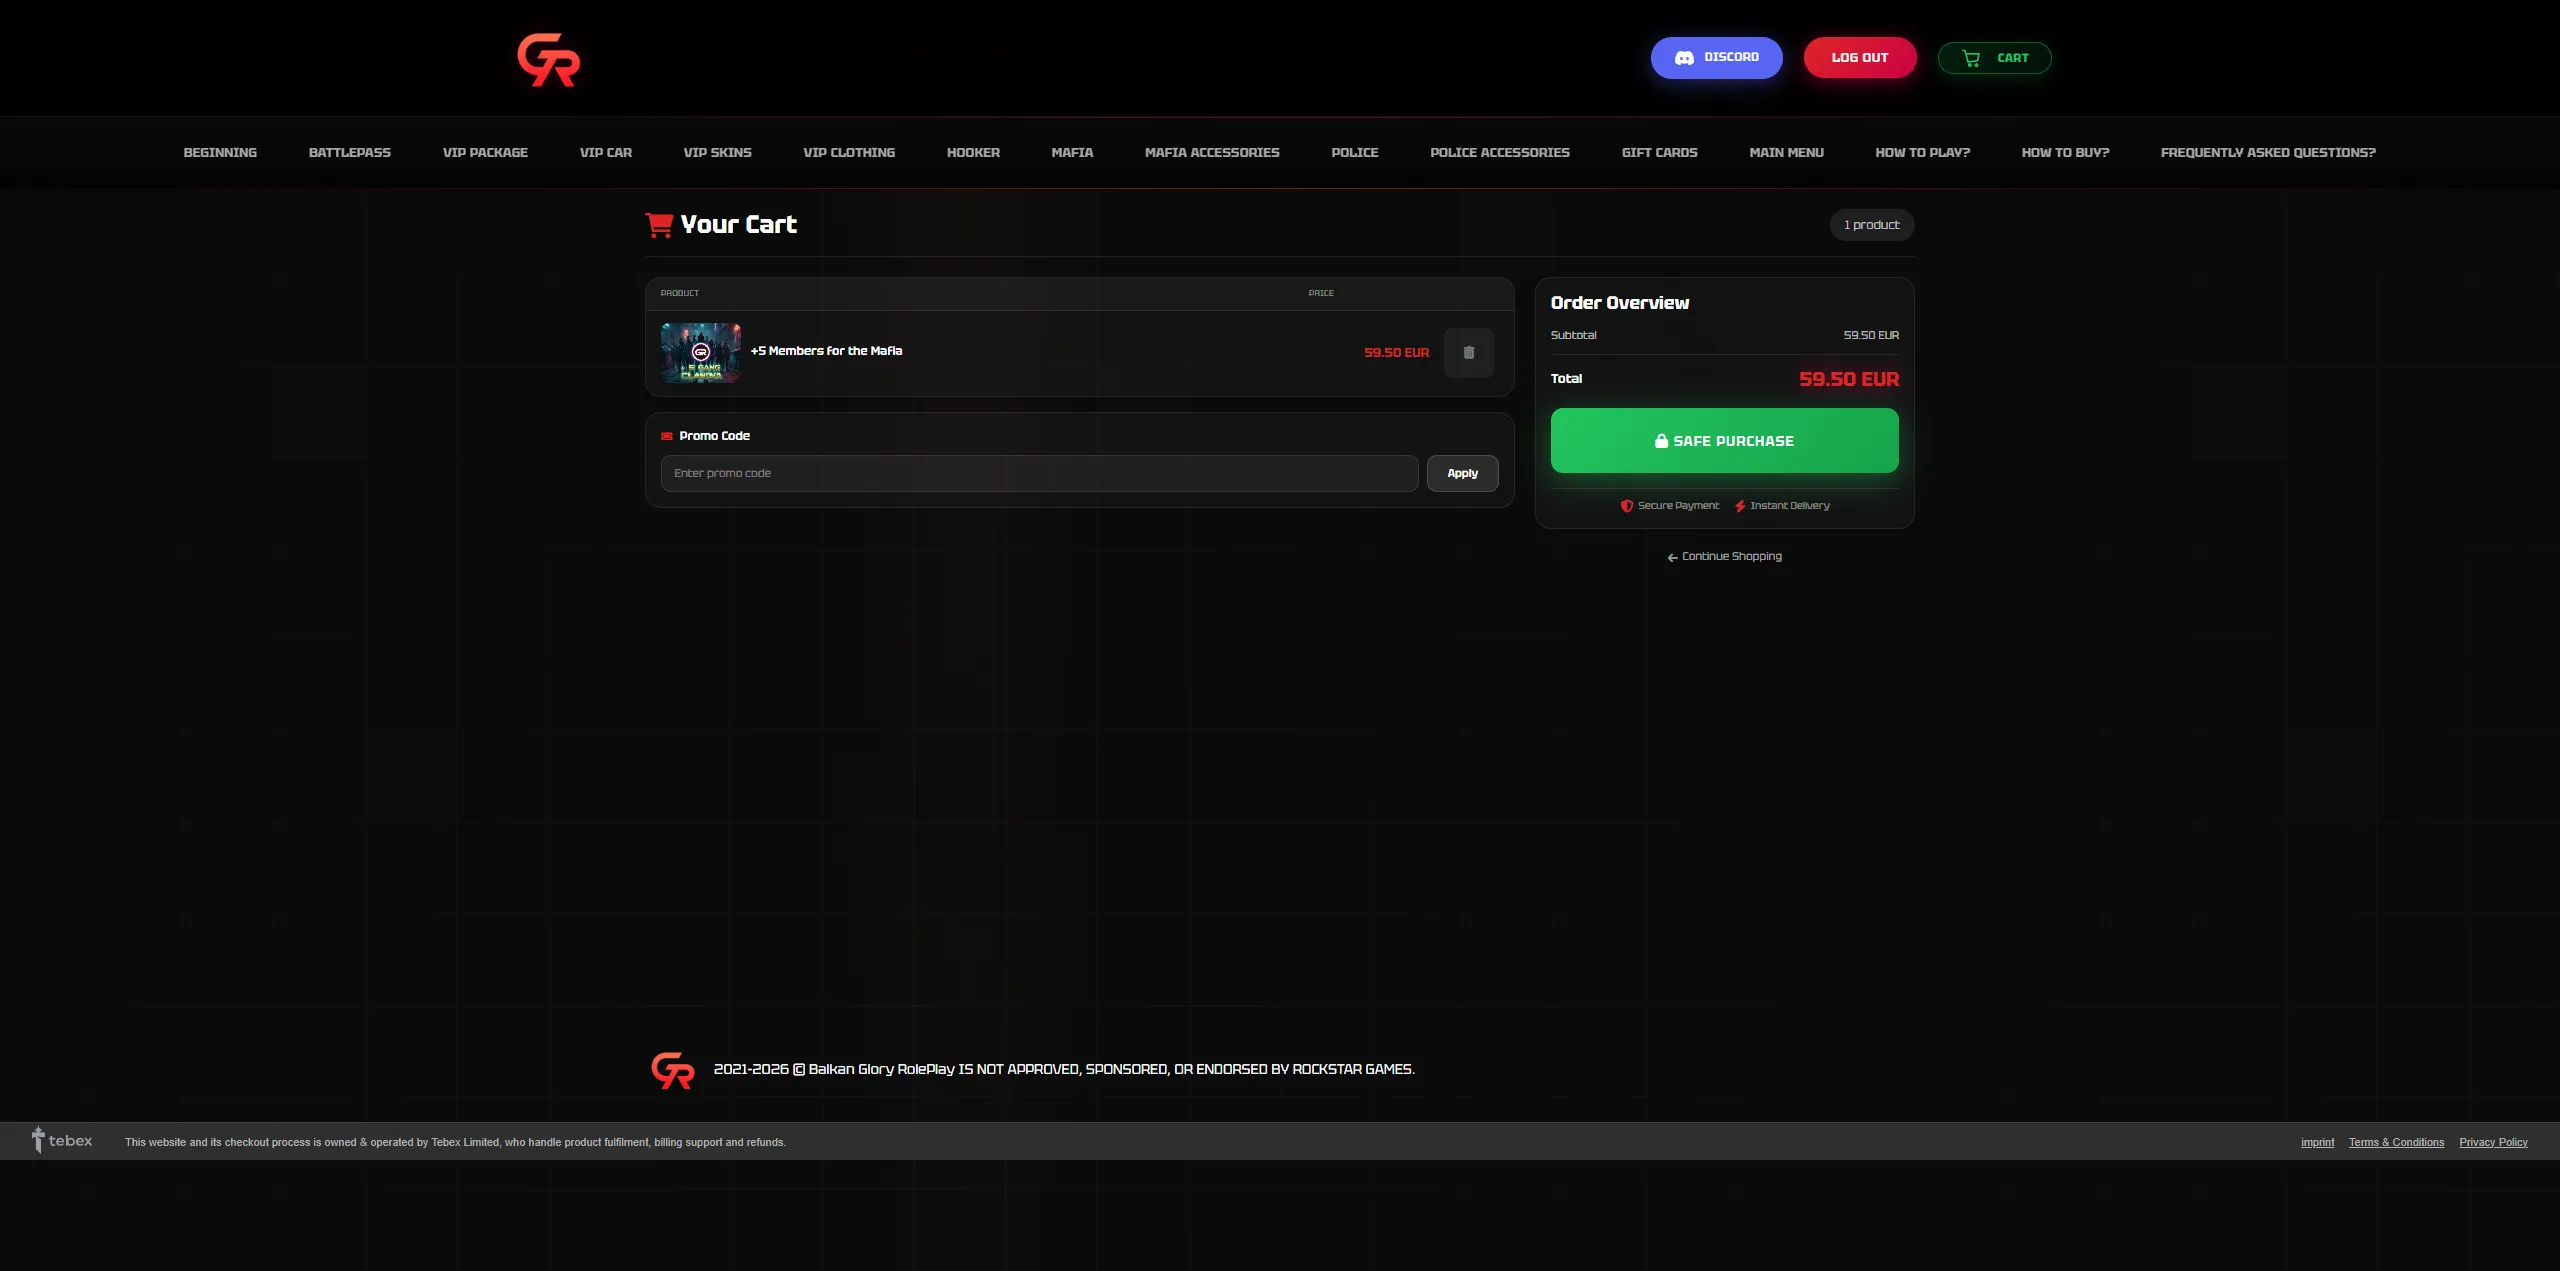Click the Log Out button
This screenshot has height=1271, width=2560.
[x=1859, y=58]
